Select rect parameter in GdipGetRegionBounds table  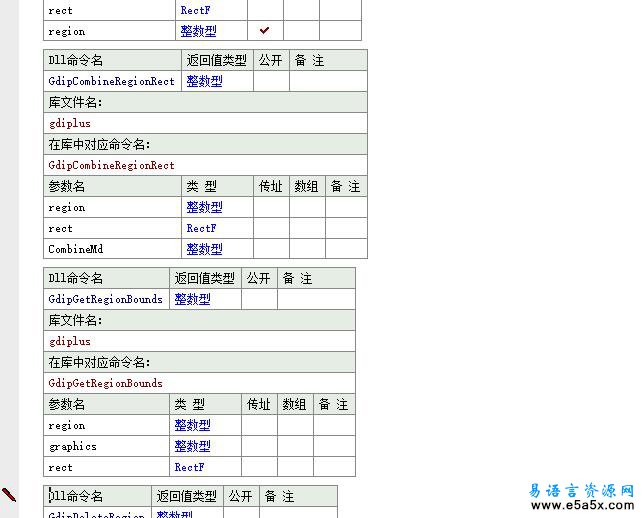click(x=106, y=467)
